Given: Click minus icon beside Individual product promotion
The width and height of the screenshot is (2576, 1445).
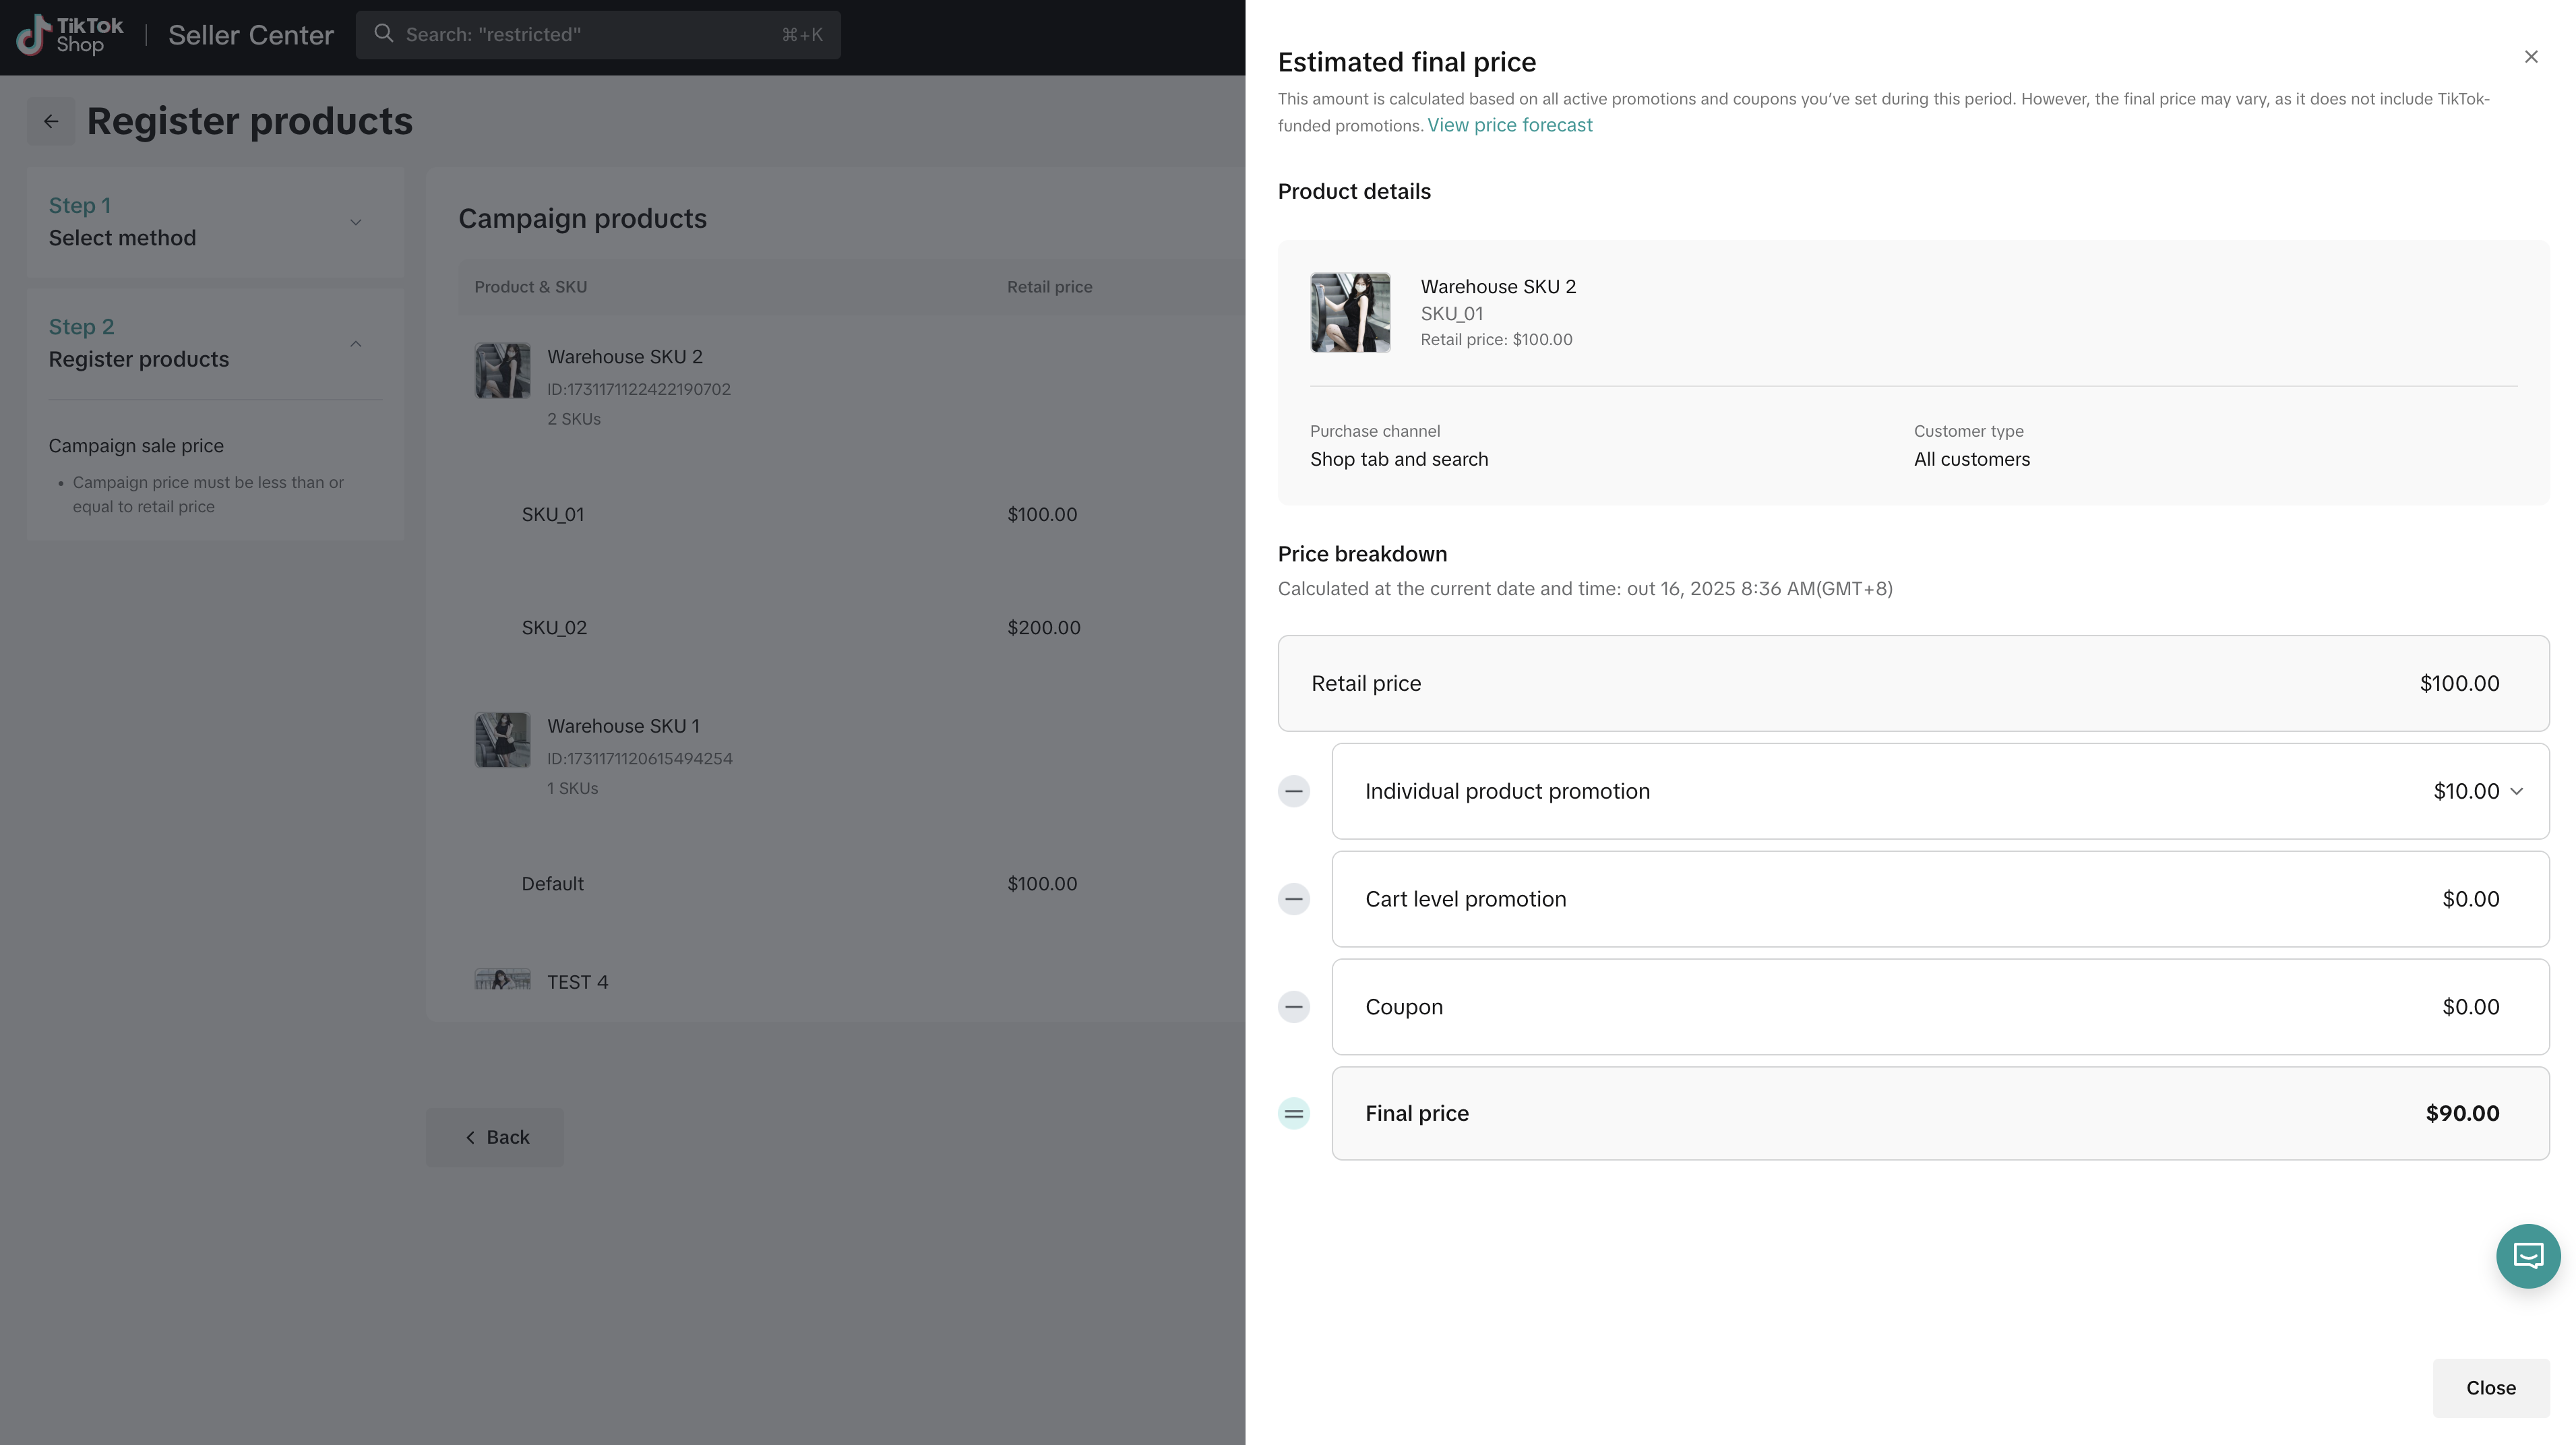Looking at the screenshot, I should (1293, 791).
